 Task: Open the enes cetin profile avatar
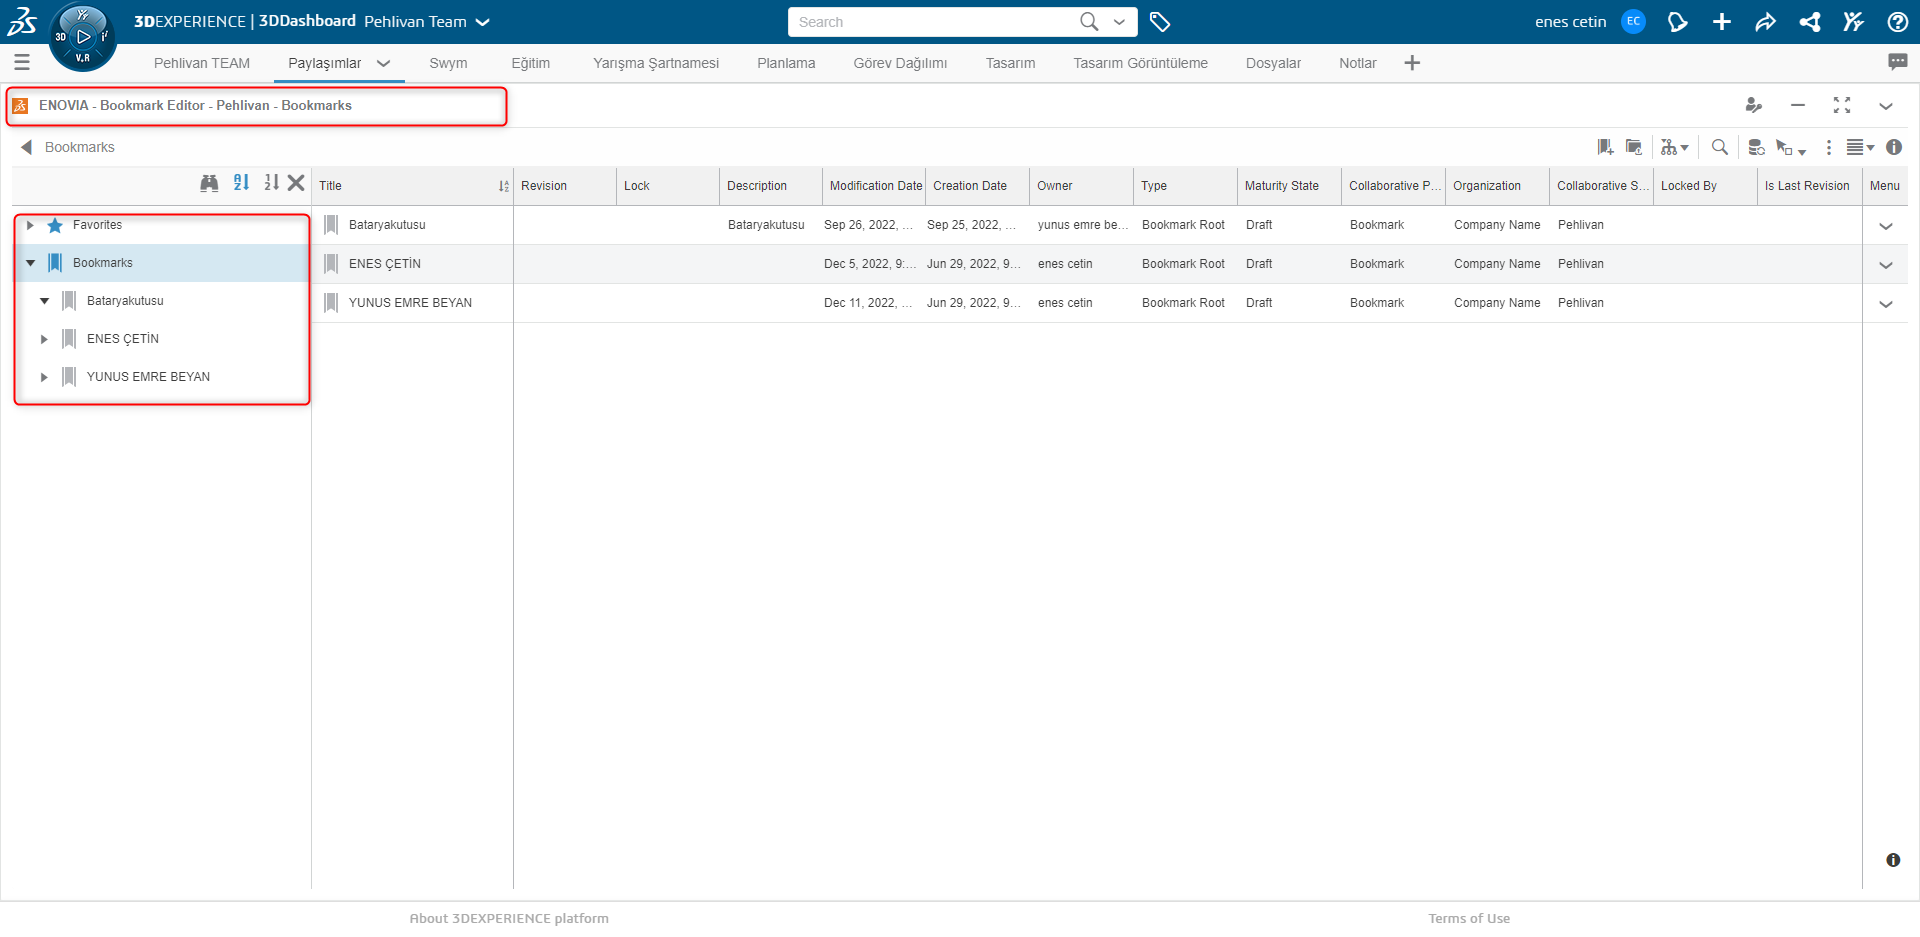1633,21
